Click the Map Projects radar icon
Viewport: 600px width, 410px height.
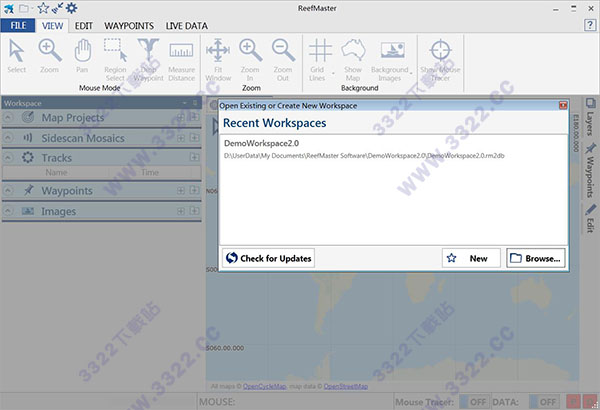coord(28,117)
